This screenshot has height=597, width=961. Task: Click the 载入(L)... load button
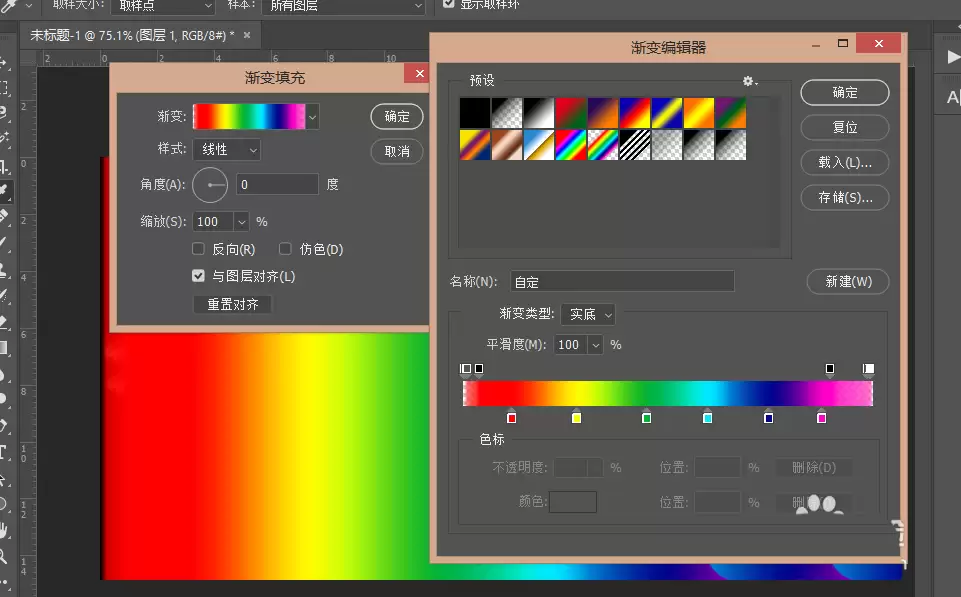click(845, 162)
